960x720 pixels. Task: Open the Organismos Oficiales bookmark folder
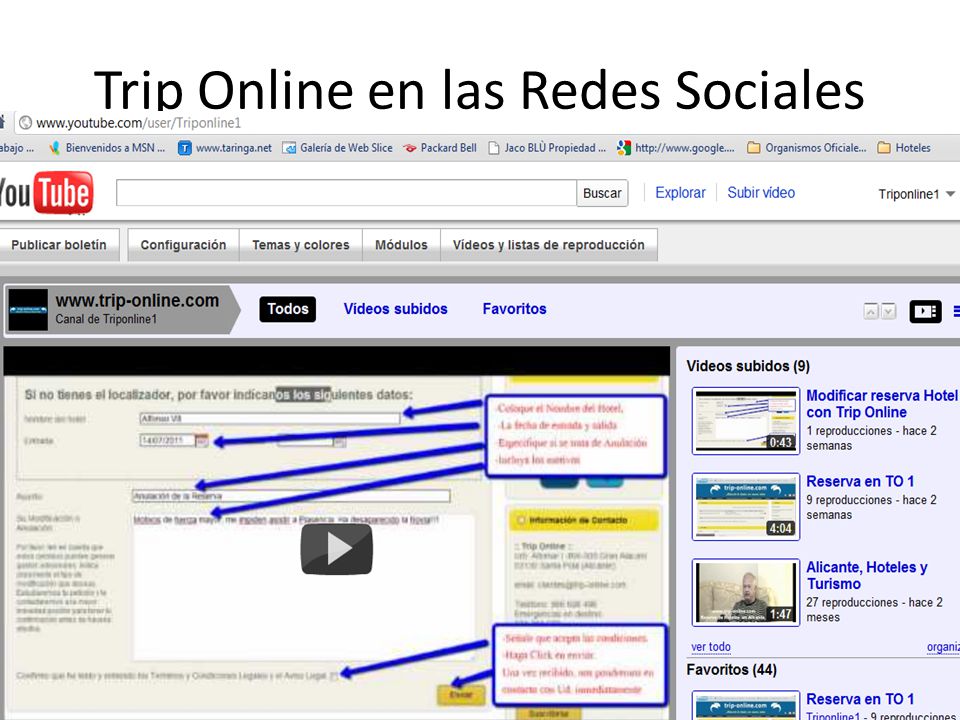(x=807, y=148)
